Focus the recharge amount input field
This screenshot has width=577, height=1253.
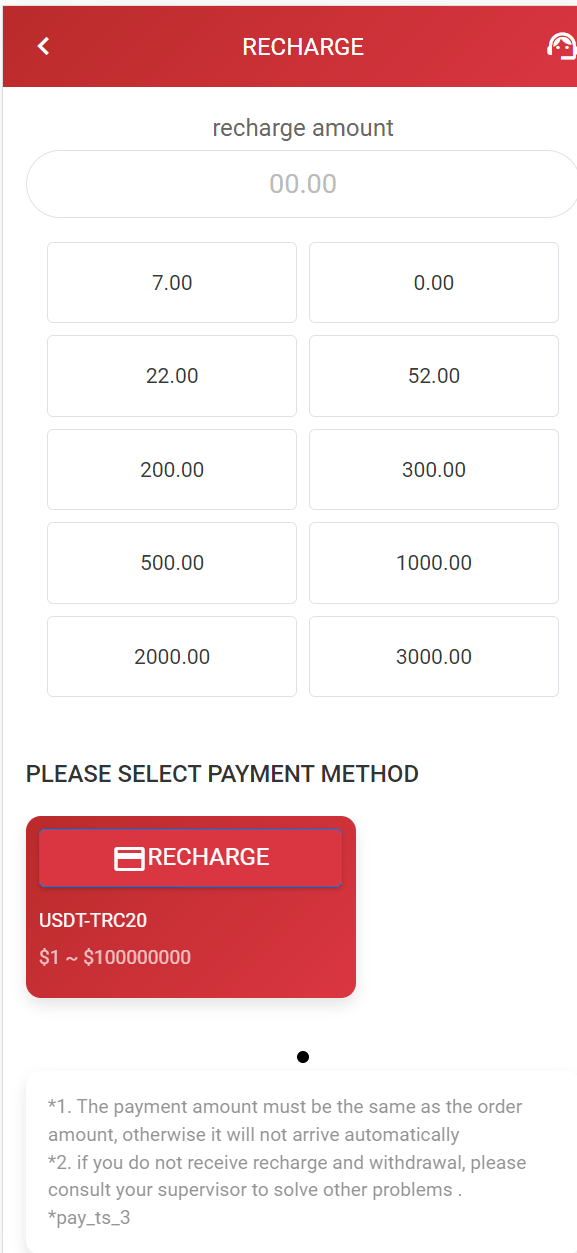(302, 184)
